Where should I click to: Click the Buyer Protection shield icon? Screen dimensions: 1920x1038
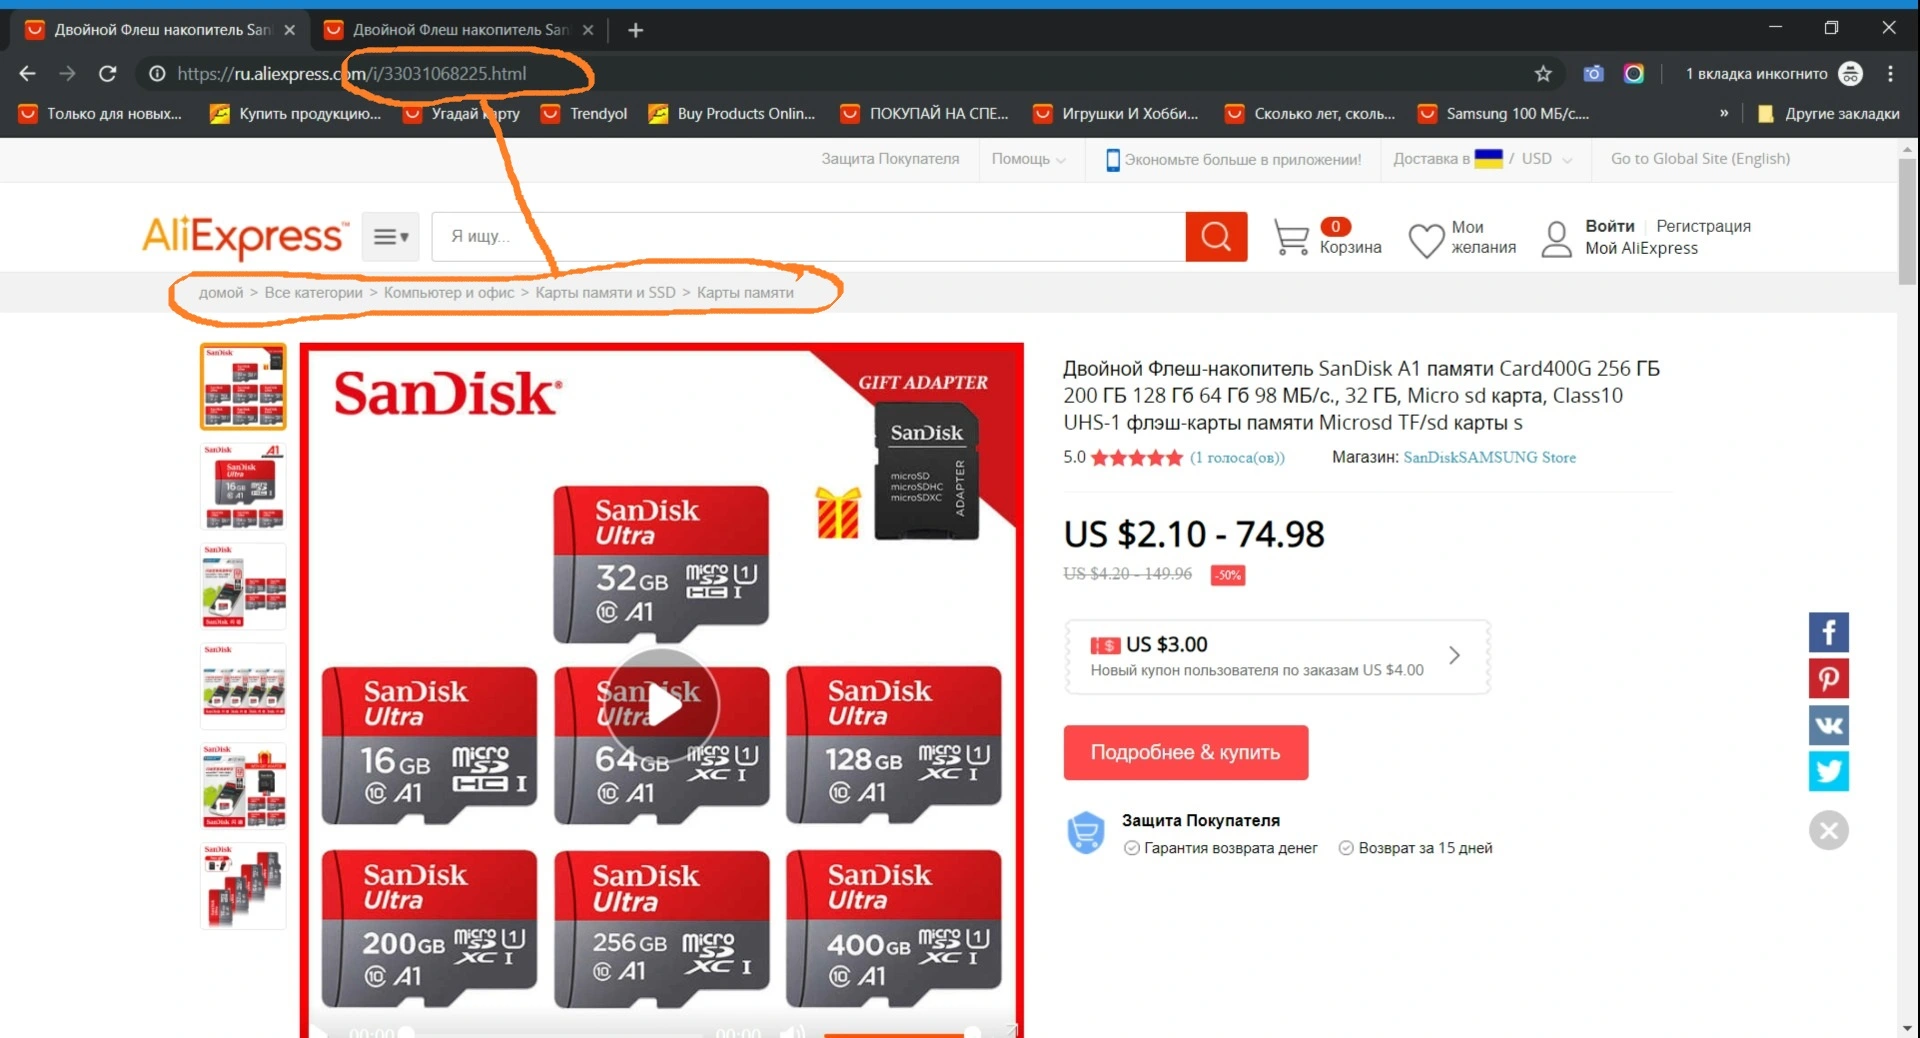tap(1085, 832)
